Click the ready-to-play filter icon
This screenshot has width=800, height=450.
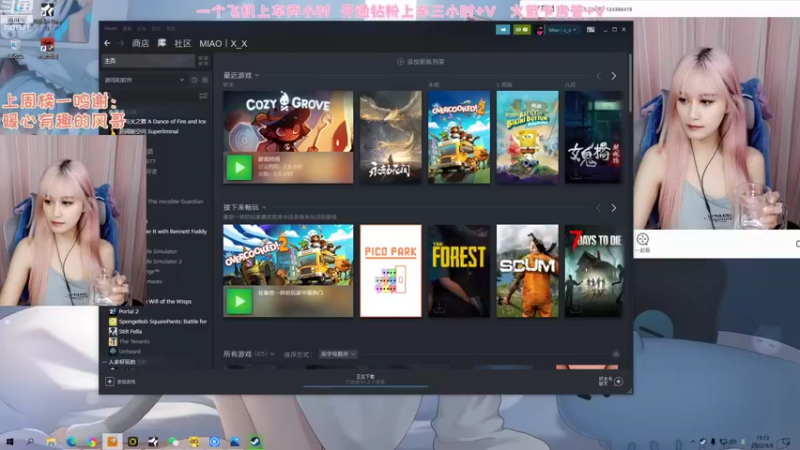click(205, 80)
